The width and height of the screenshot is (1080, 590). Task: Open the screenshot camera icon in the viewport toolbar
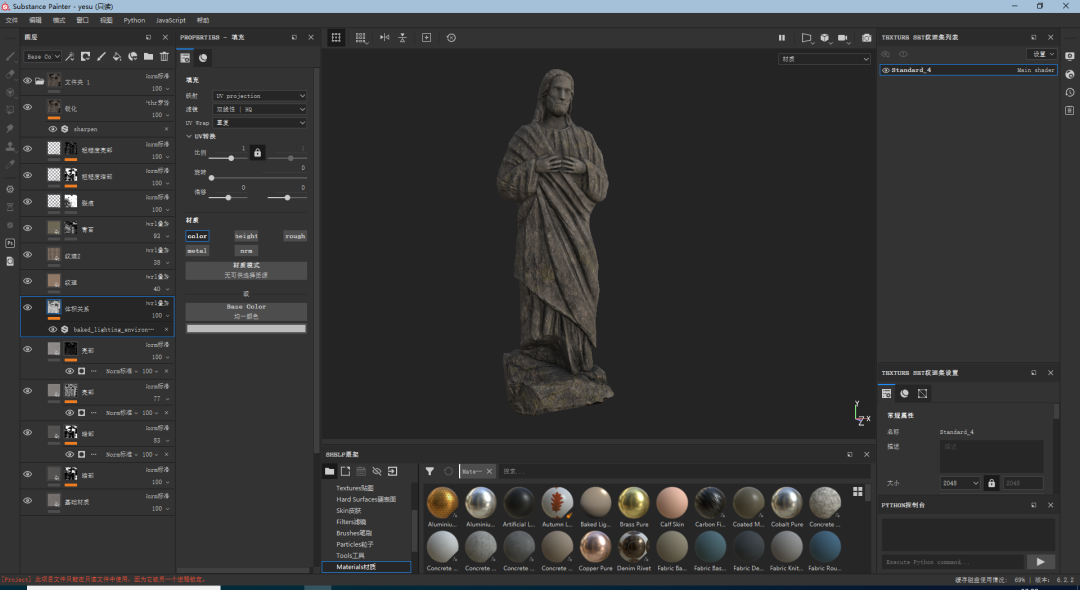[866, 38]
